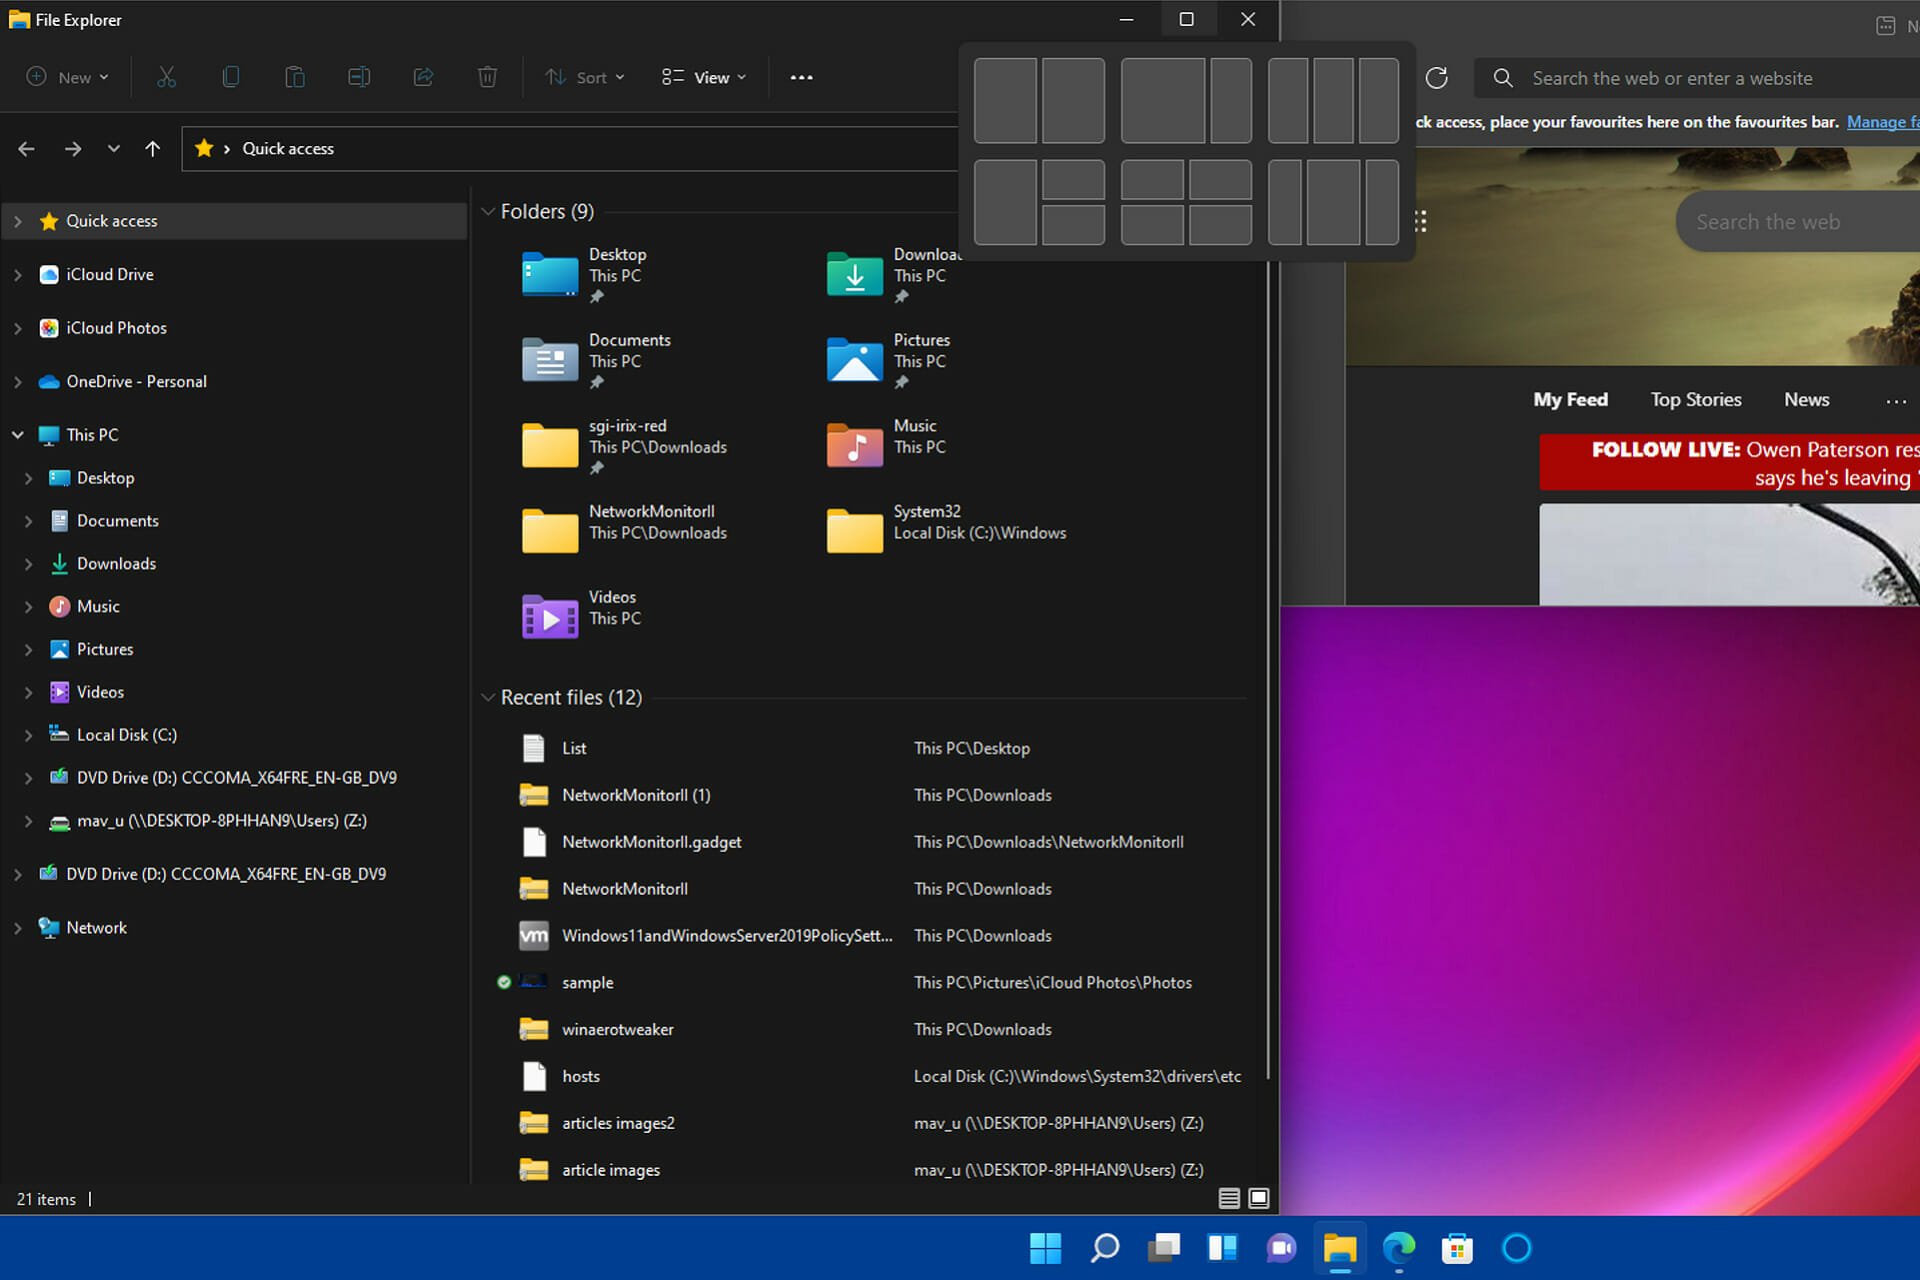This screenshot has width=1920, height=1280.
Task: Collapse the This PC tree node
Action: pos(18,435)
